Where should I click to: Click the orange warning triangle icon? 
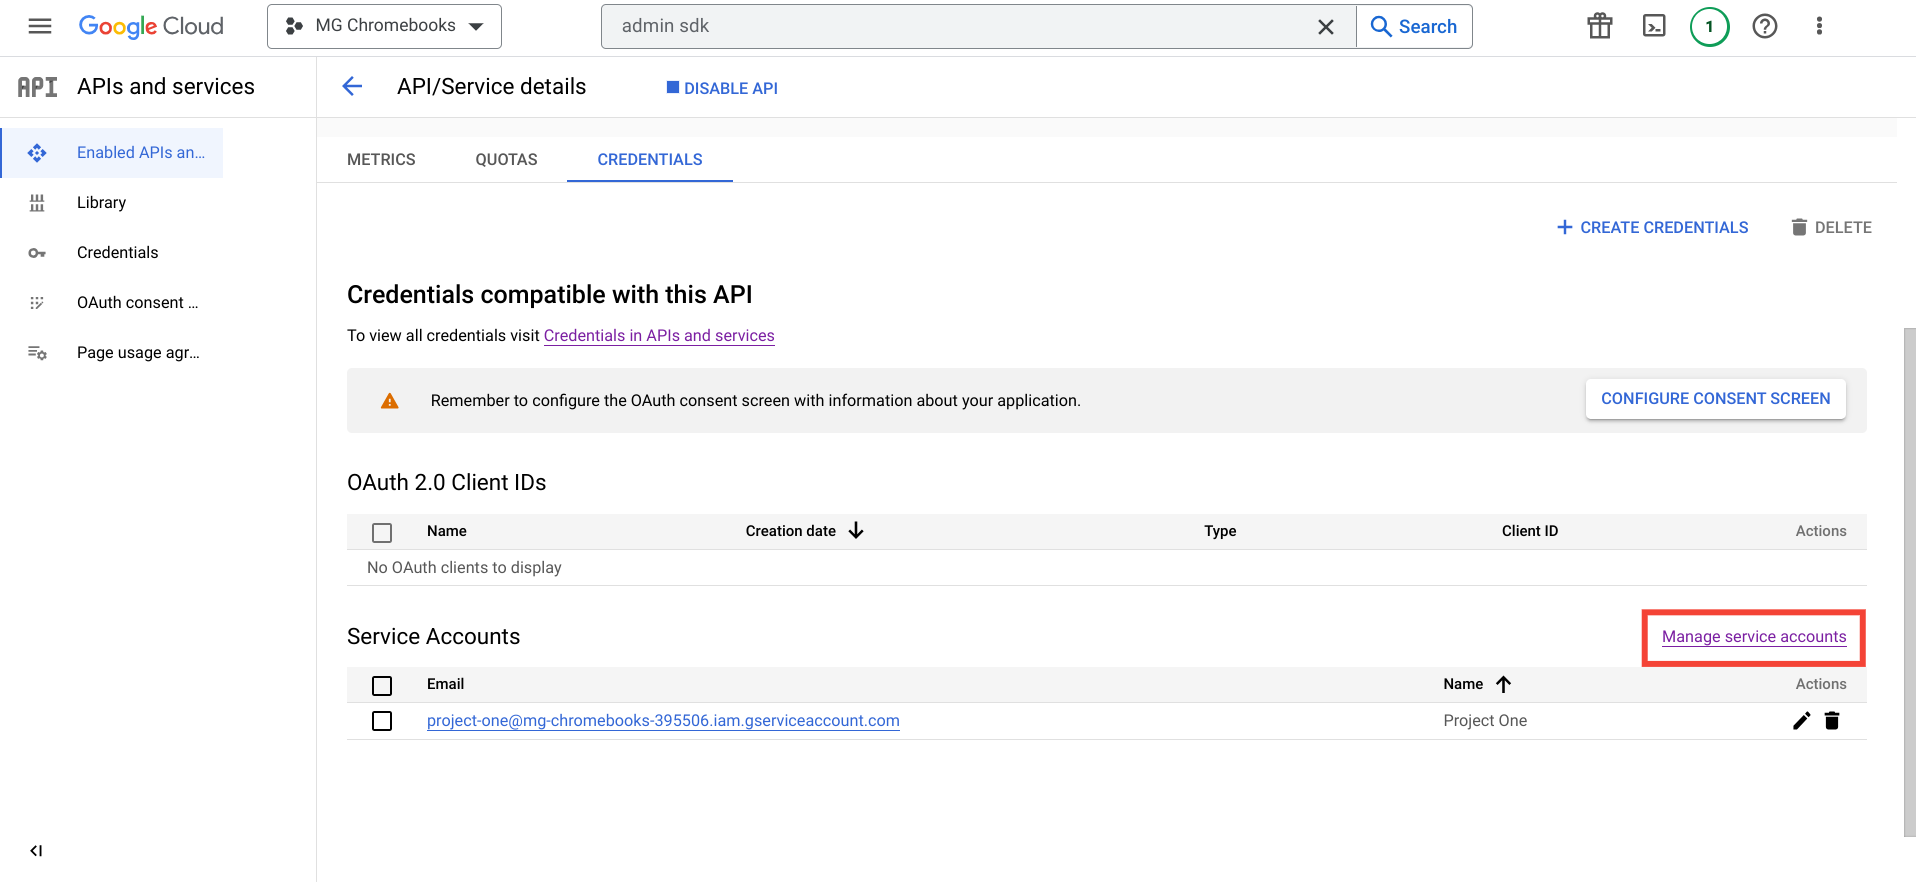(390, 401)
